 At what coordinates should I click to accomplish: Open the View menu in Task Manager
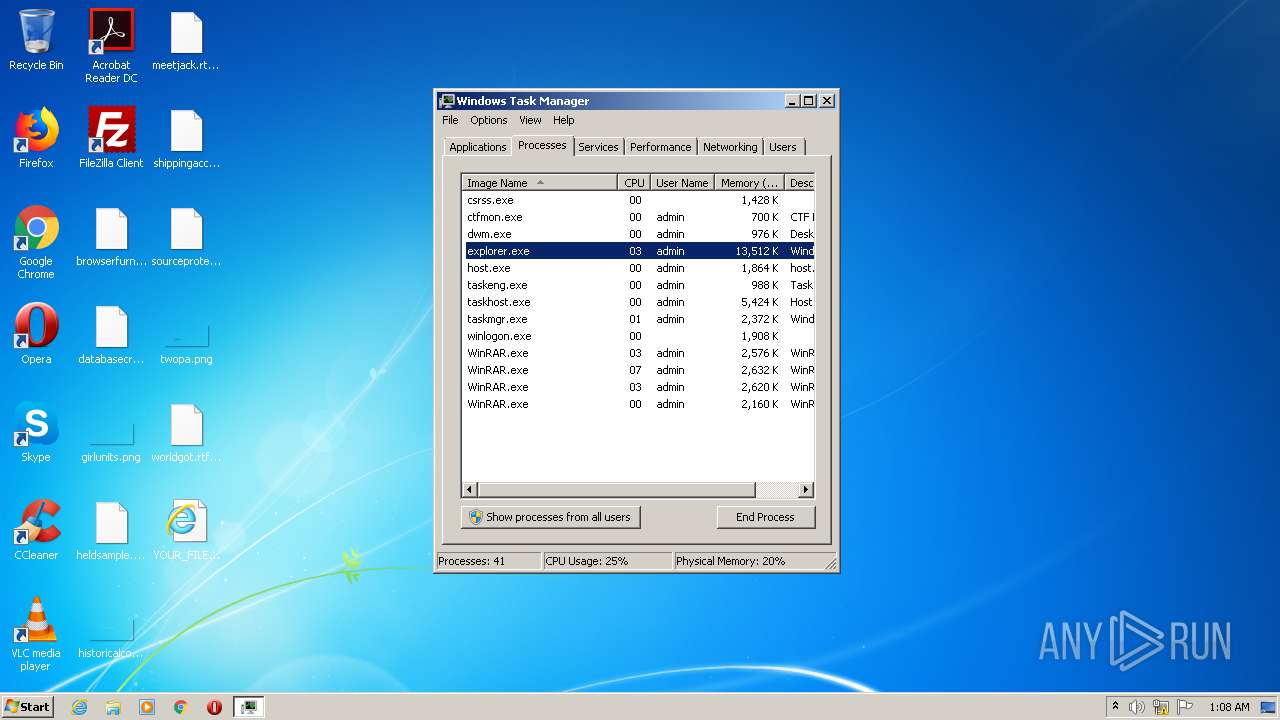(530, 120)
